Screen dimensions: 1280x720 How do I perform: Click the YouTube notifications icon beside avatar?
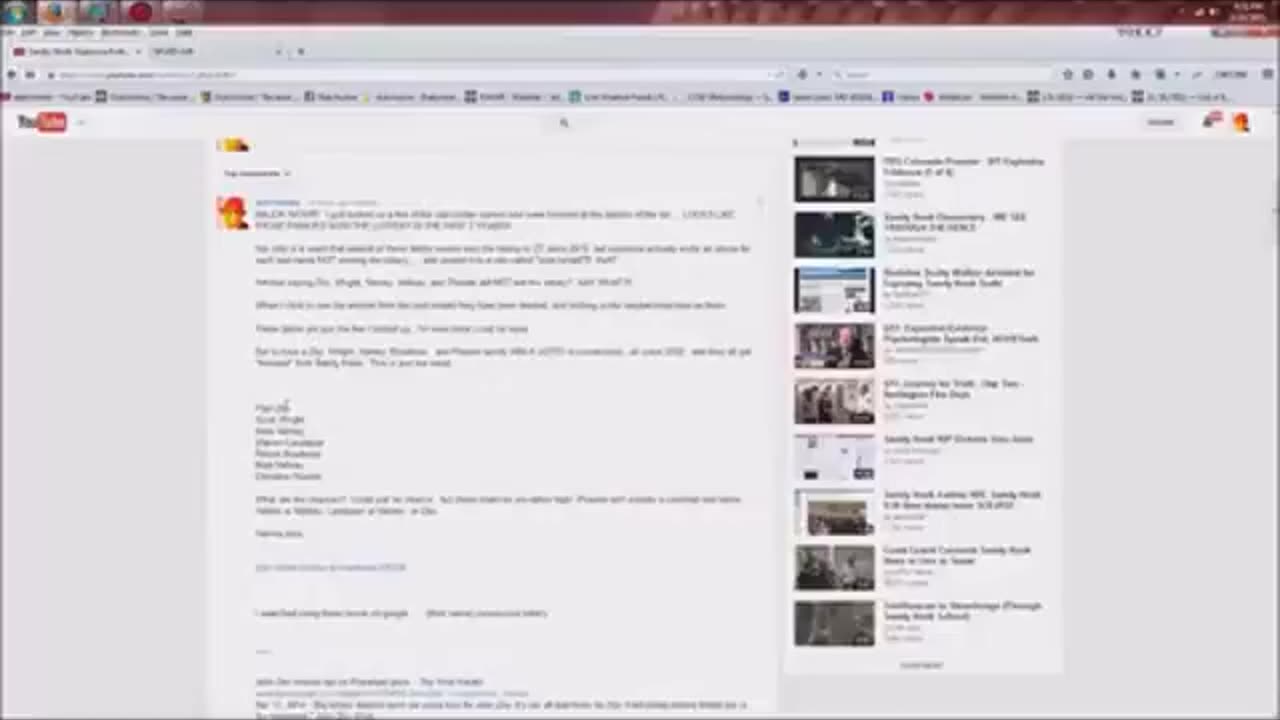tap(1213, 121)
